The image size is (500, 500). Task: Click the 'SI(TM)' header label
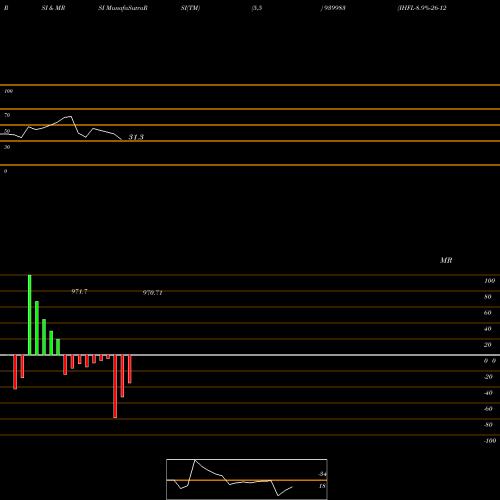(190, 8)
